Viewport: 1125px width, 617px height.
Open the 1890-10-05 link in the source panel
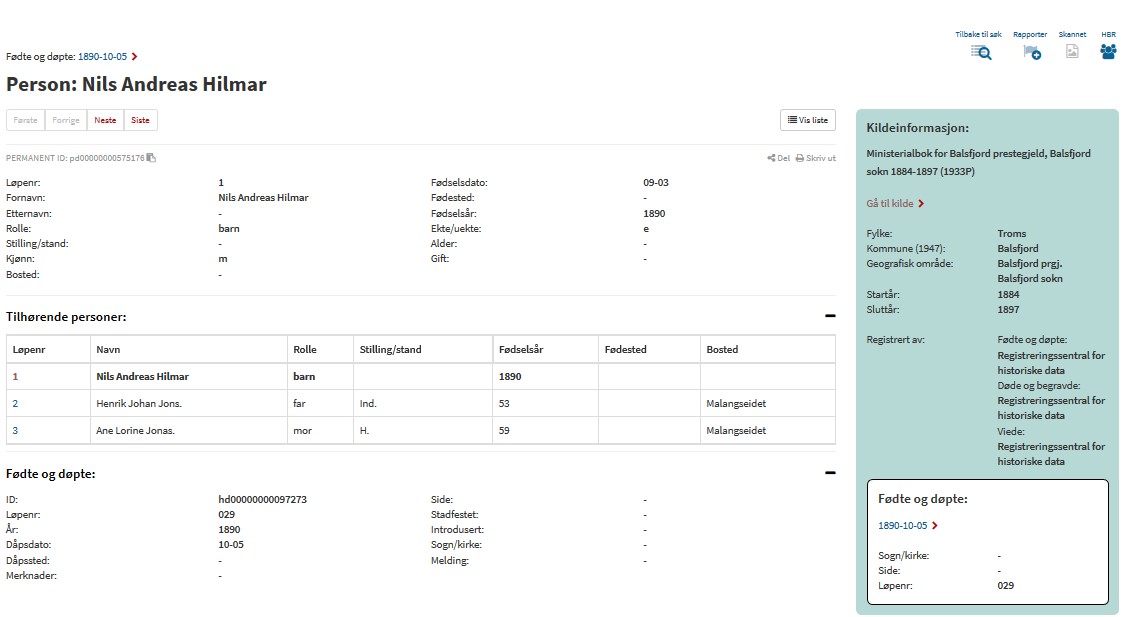click(x=902, y=525)
